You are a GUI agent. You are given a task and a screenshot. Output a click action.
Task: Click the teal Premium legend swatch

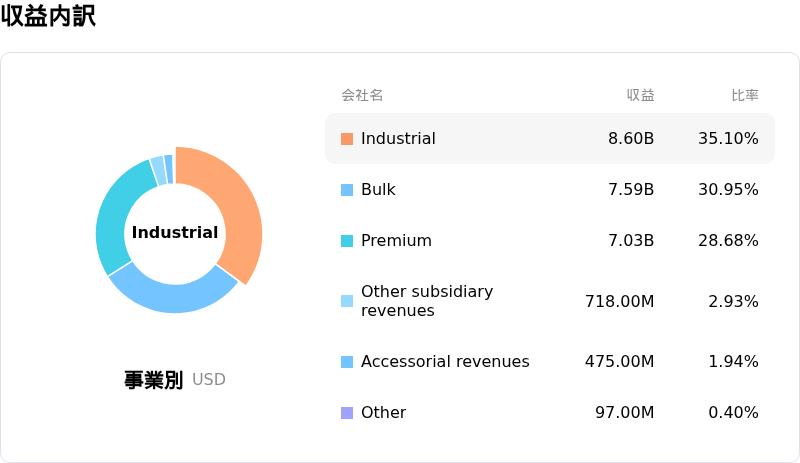click(x=347, y=241)
